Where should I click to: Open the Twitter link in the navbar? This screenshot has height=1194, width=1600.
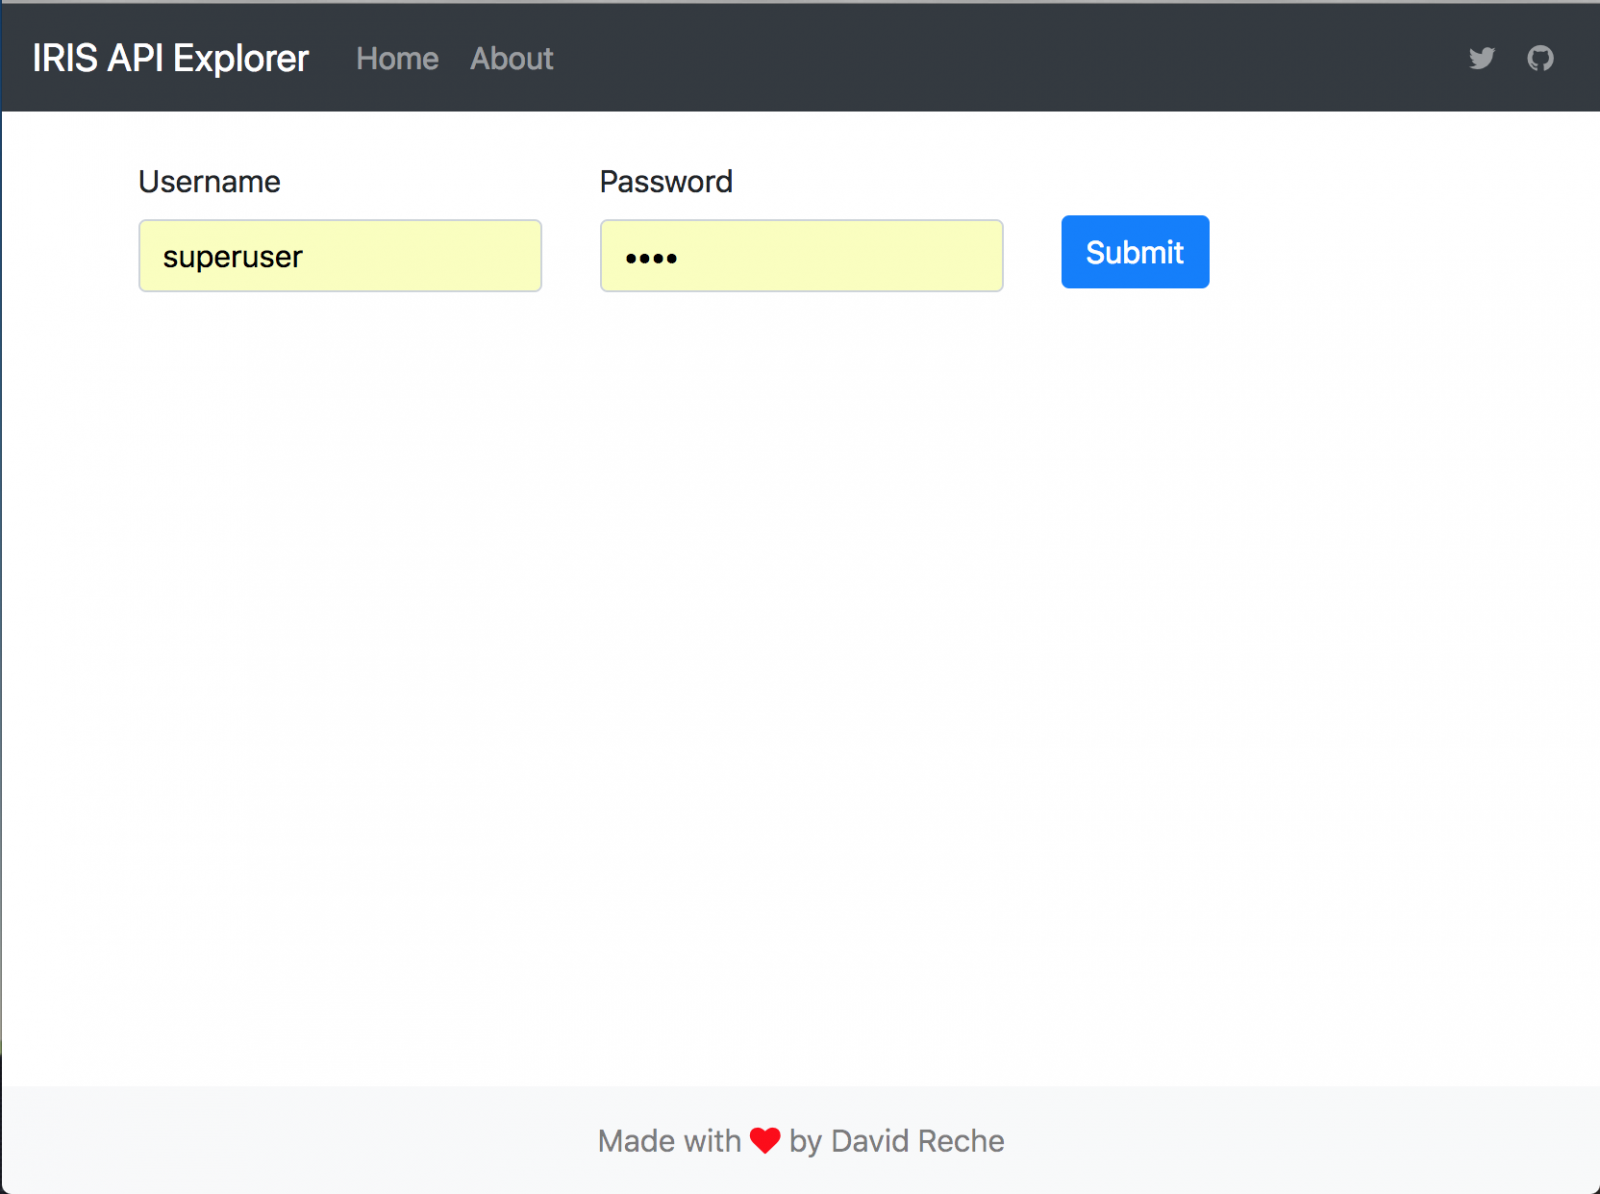1481,58
